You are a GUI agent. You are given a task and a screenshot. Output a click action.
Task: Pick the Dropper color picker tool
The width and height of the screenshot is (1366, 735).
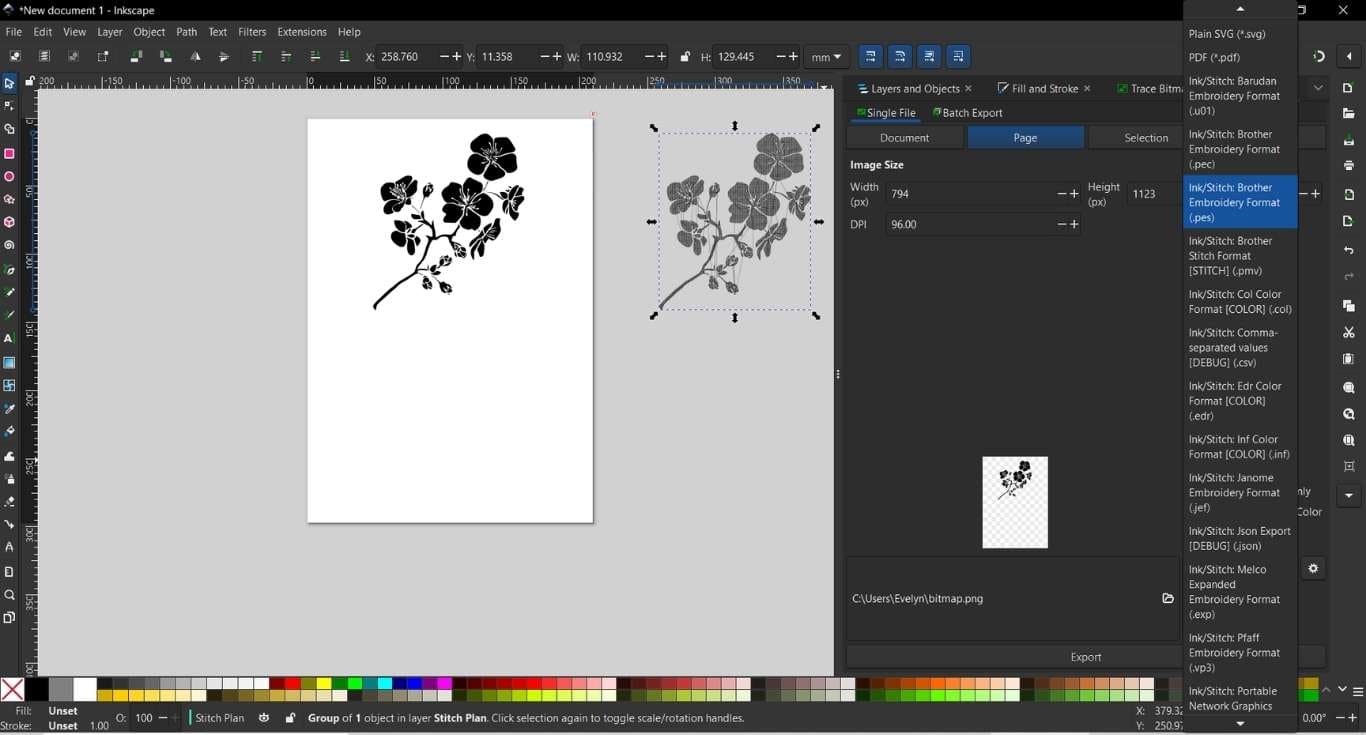tap(9, 409)
